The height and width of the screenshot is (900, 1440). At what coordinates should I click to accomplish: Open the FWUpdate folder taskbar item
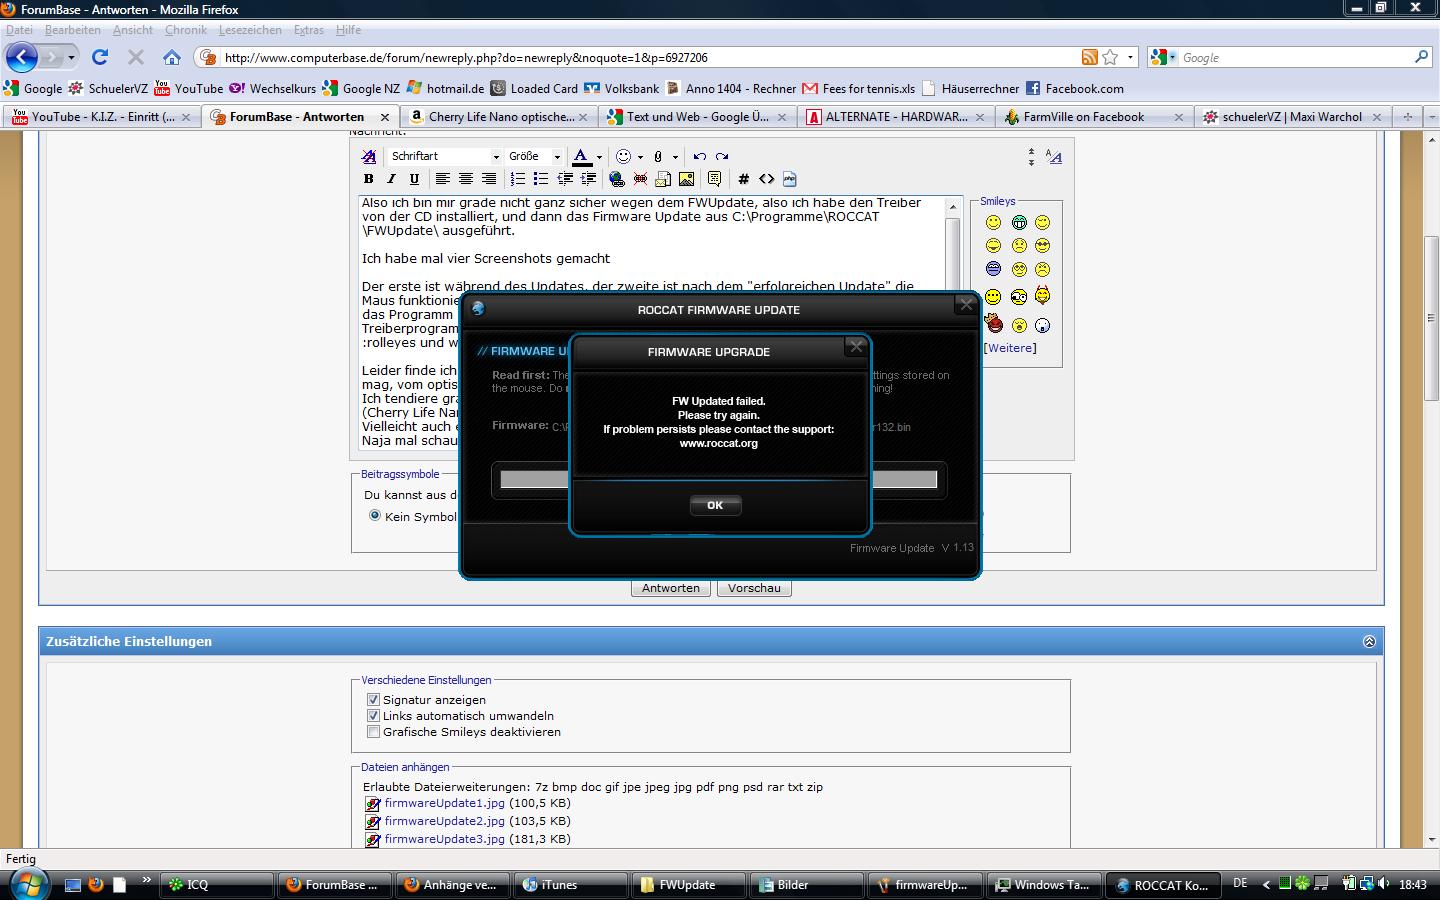pyautogui.click(x=688, y=885)
